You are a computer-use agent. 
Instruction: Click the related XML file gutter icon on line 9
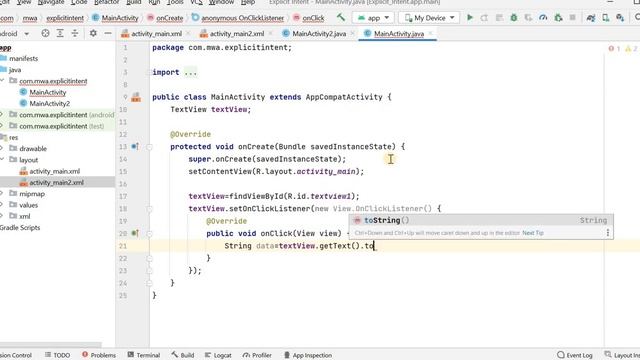136,97
